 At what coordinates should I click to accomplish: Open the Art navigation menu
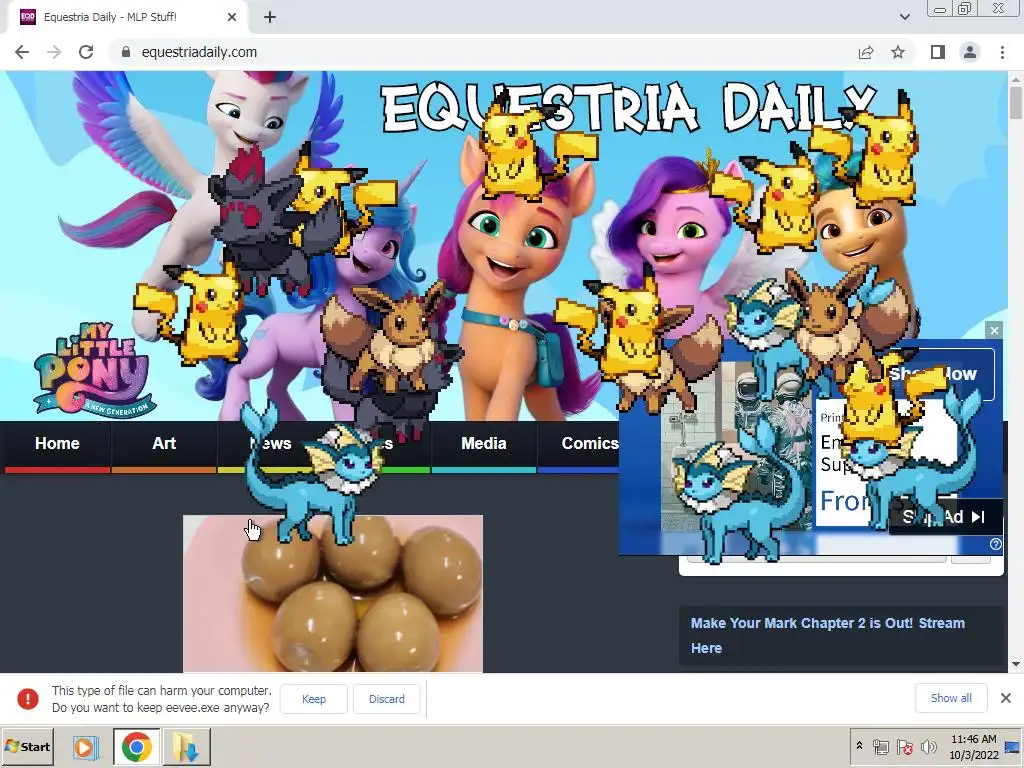coord(164,443)
